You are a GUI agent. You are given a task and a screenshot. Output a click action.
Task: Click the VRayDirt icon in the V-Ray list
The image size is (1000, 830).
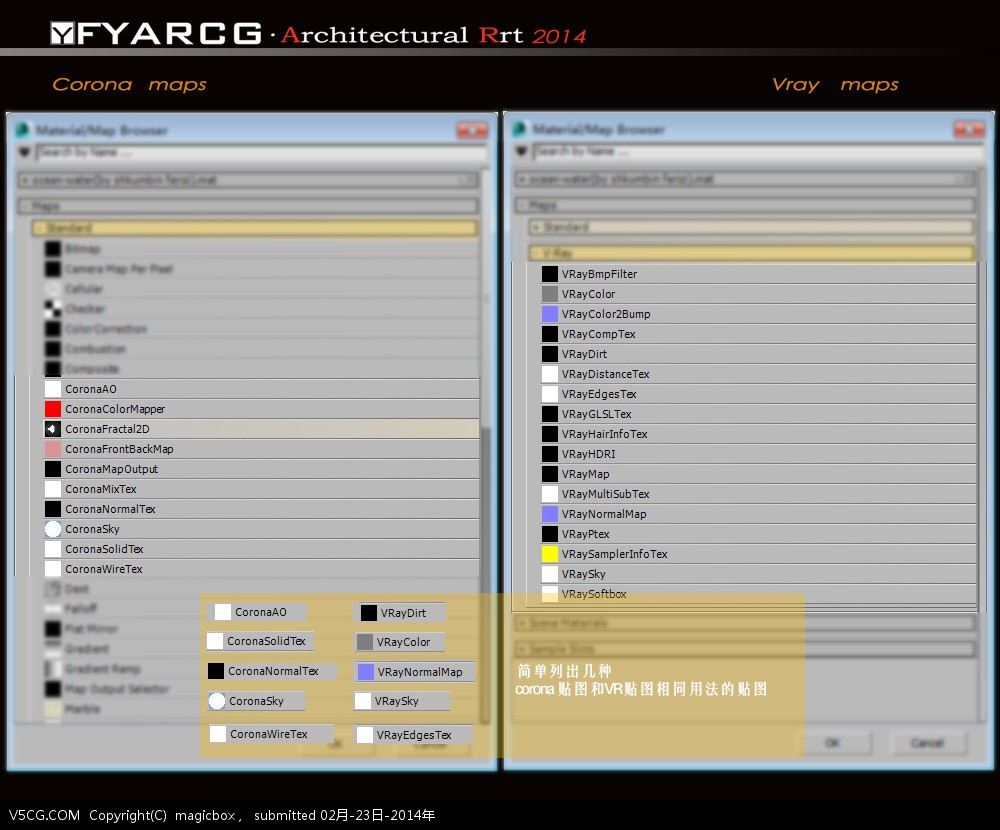pos(550,354)
